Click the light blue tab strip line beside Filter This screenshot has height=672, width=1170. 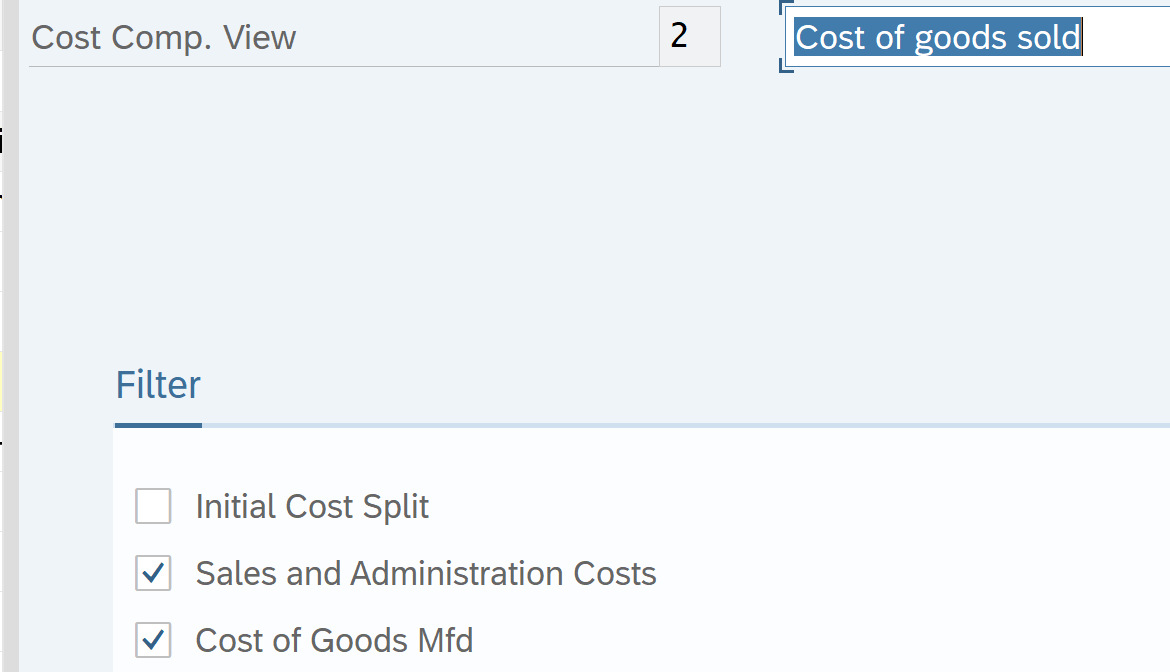click(x=680, y=425)
